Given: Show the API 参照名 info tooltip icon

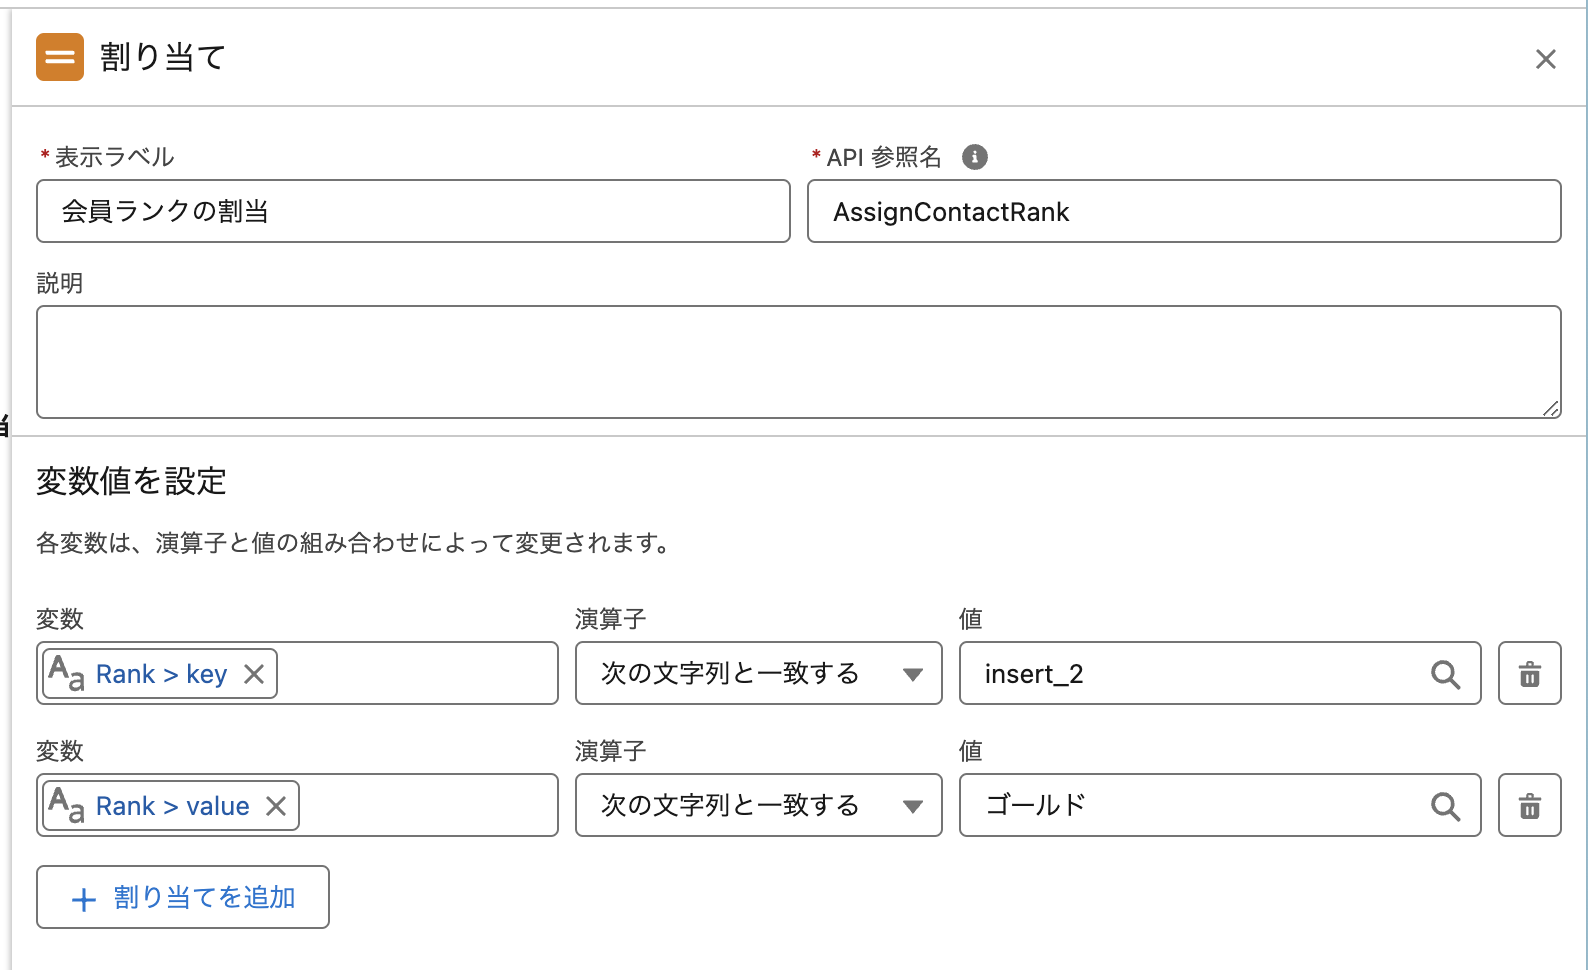Looking at the screenshot, I should (974, 157).
